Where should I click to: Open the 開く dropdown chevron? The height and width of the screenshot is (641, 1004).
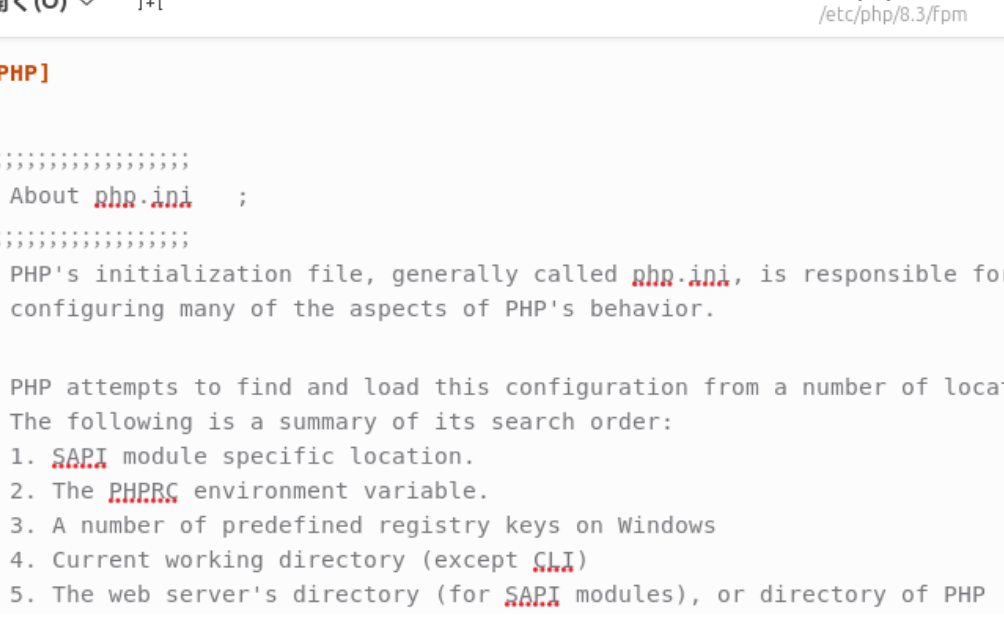coord(86,4)
